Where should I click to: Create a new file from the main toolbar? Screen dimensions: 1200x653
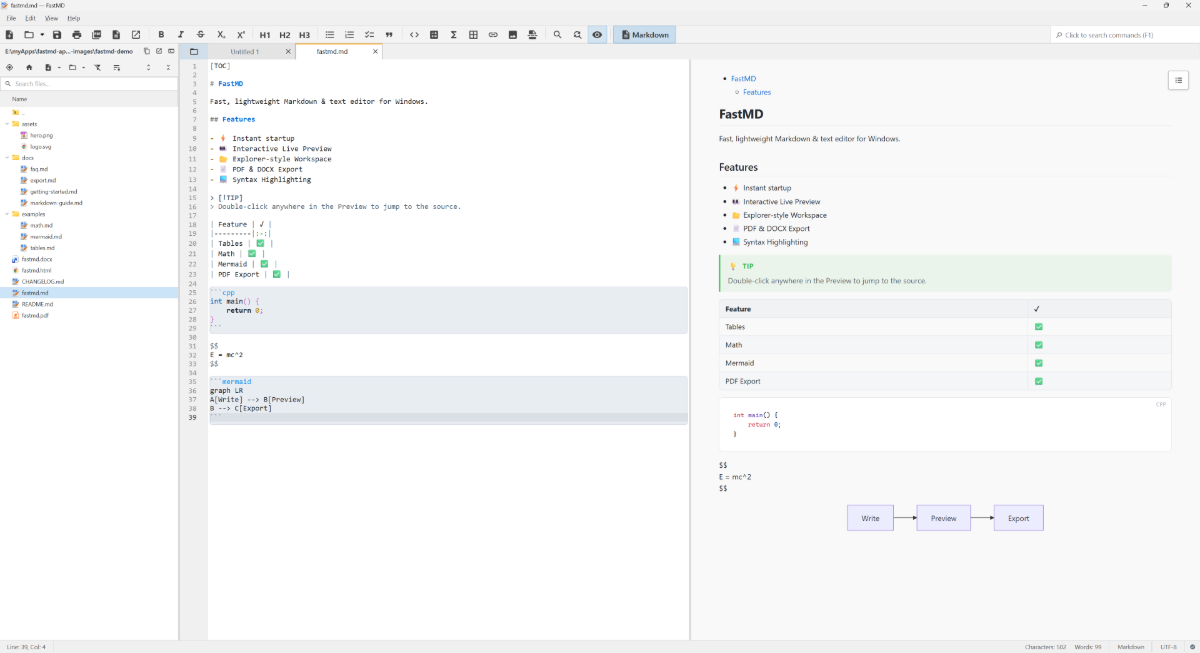coord(9,35)
